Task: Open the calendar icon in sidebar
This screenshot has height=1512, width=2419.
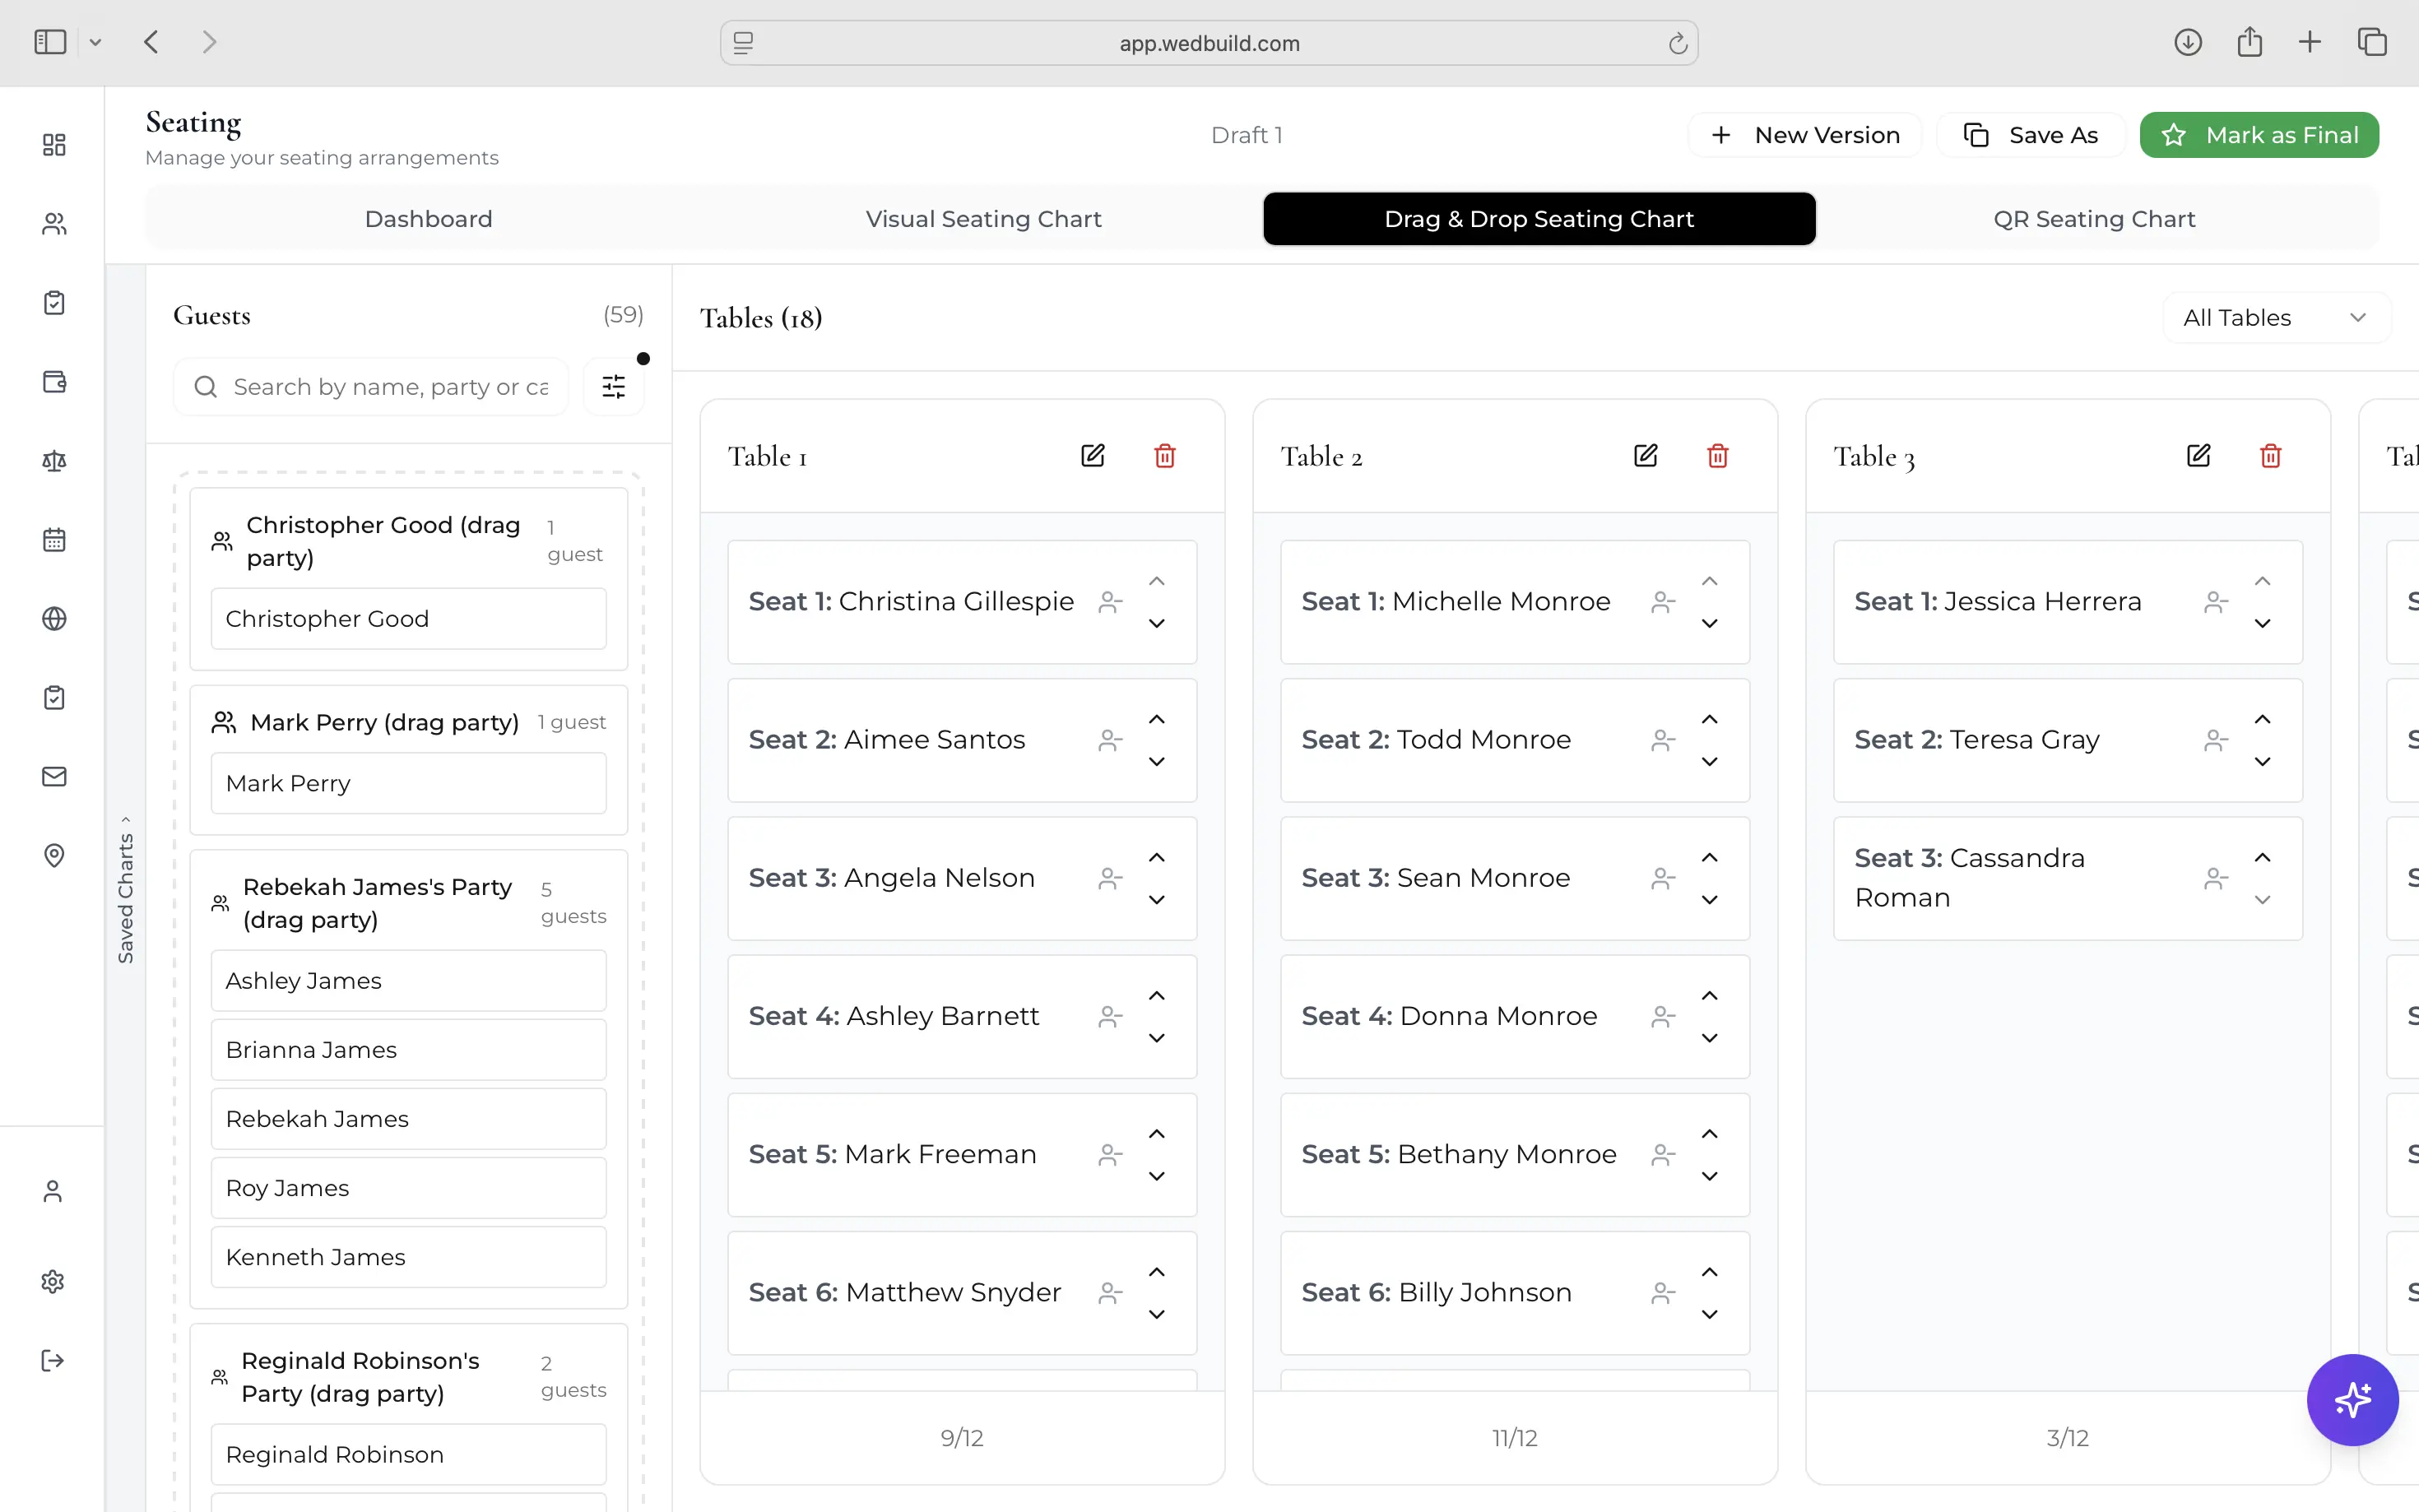Action: (54, 540)
